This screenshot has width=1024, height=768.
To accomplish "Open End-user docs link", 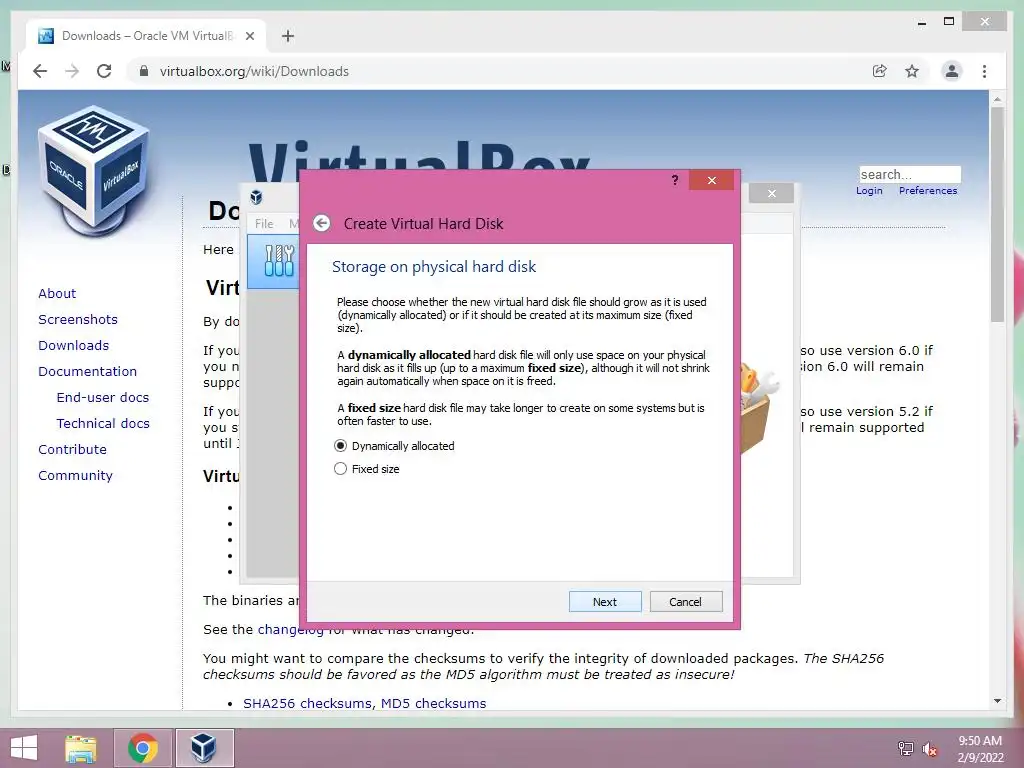I will 103,397.
